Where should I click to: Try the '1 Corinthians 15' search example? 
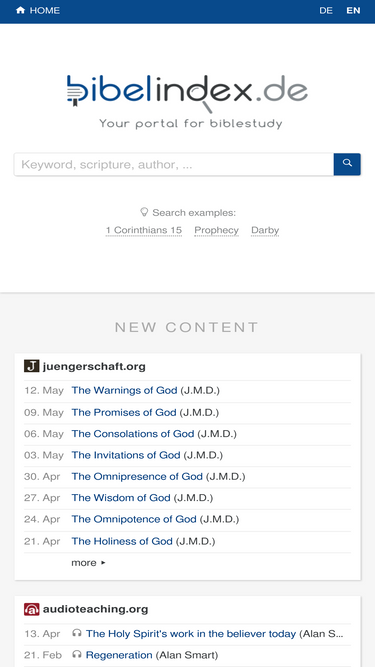(x=144, y=231)
